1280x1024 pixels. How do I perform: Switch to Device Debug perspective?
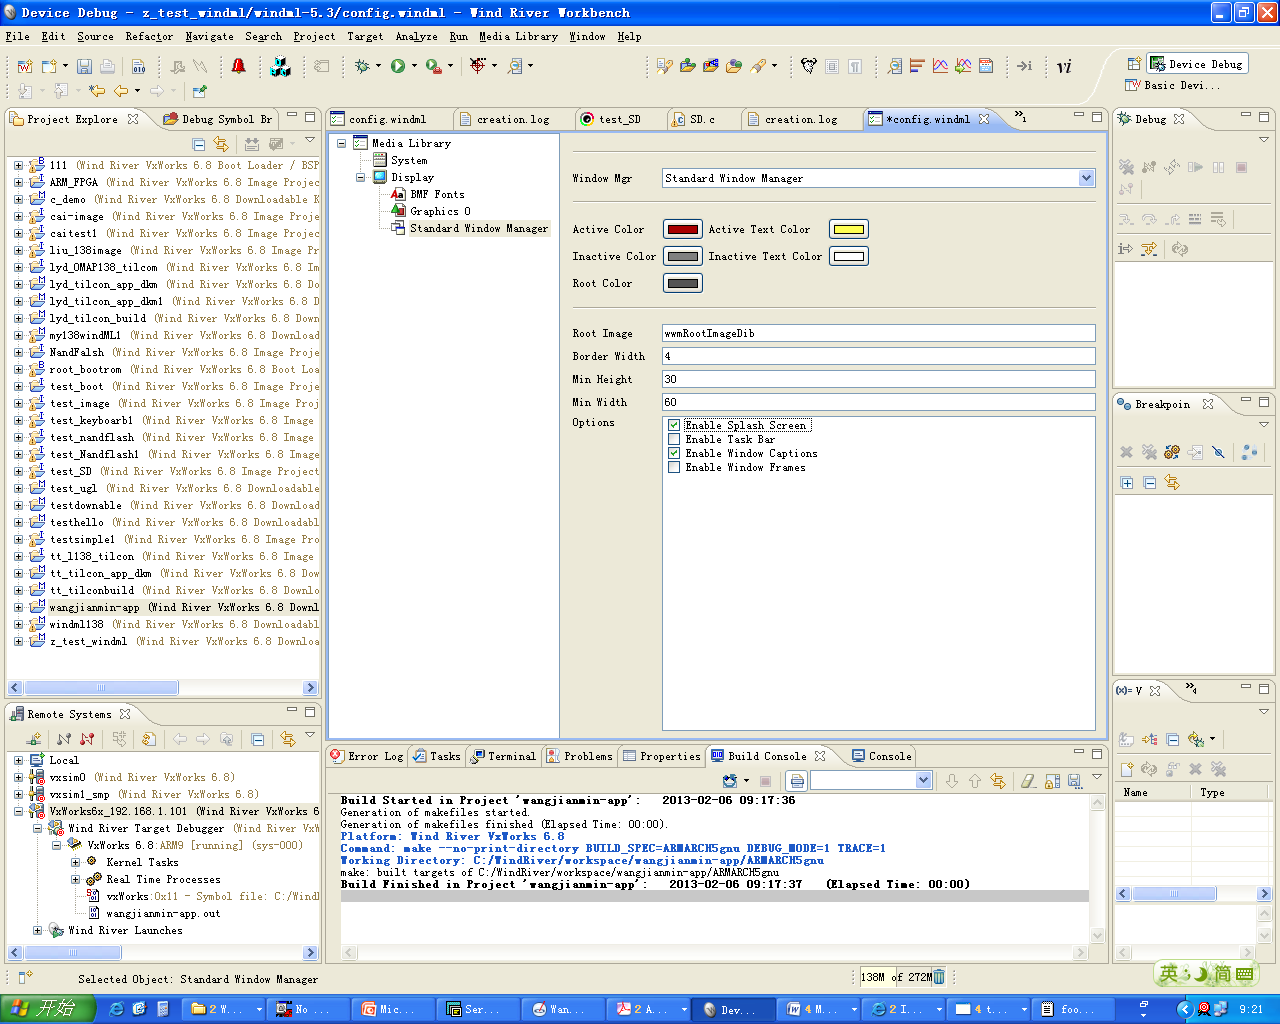[x=1197, y=64]
